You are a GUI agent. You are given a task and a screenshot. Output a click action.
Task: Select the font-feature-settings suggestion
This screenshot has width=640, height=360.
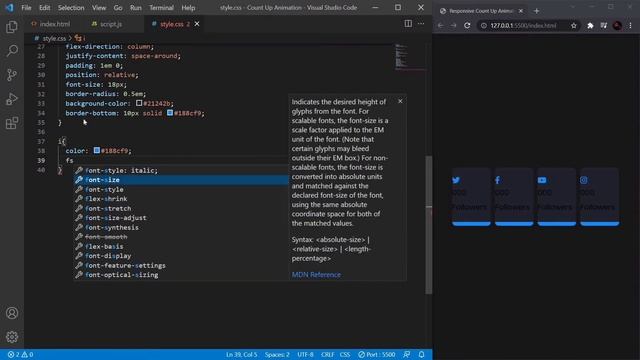[x=181, y=265]
